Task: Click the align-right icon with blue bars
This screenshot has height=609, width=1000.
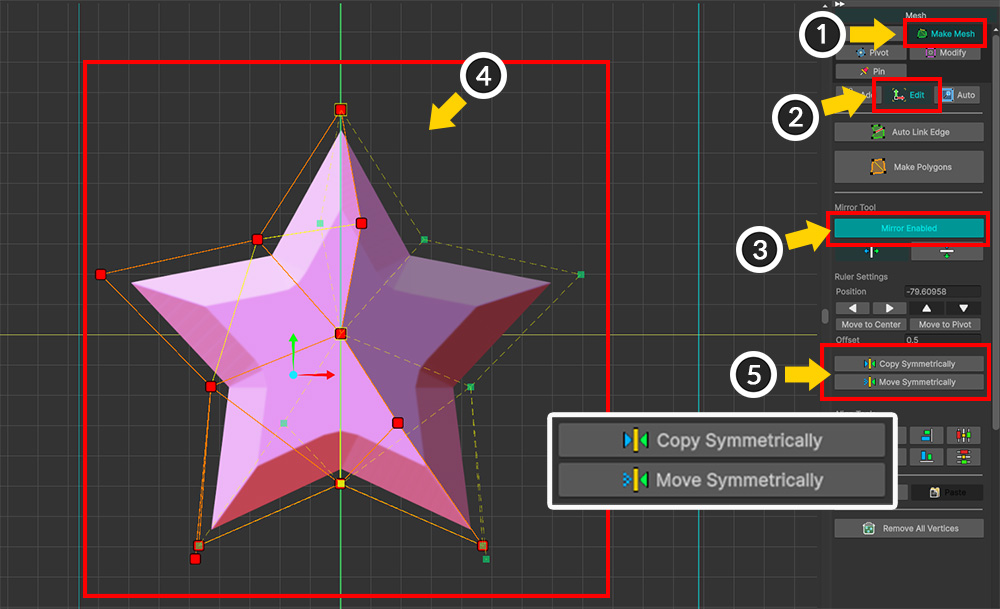Action: pos(927,436)
